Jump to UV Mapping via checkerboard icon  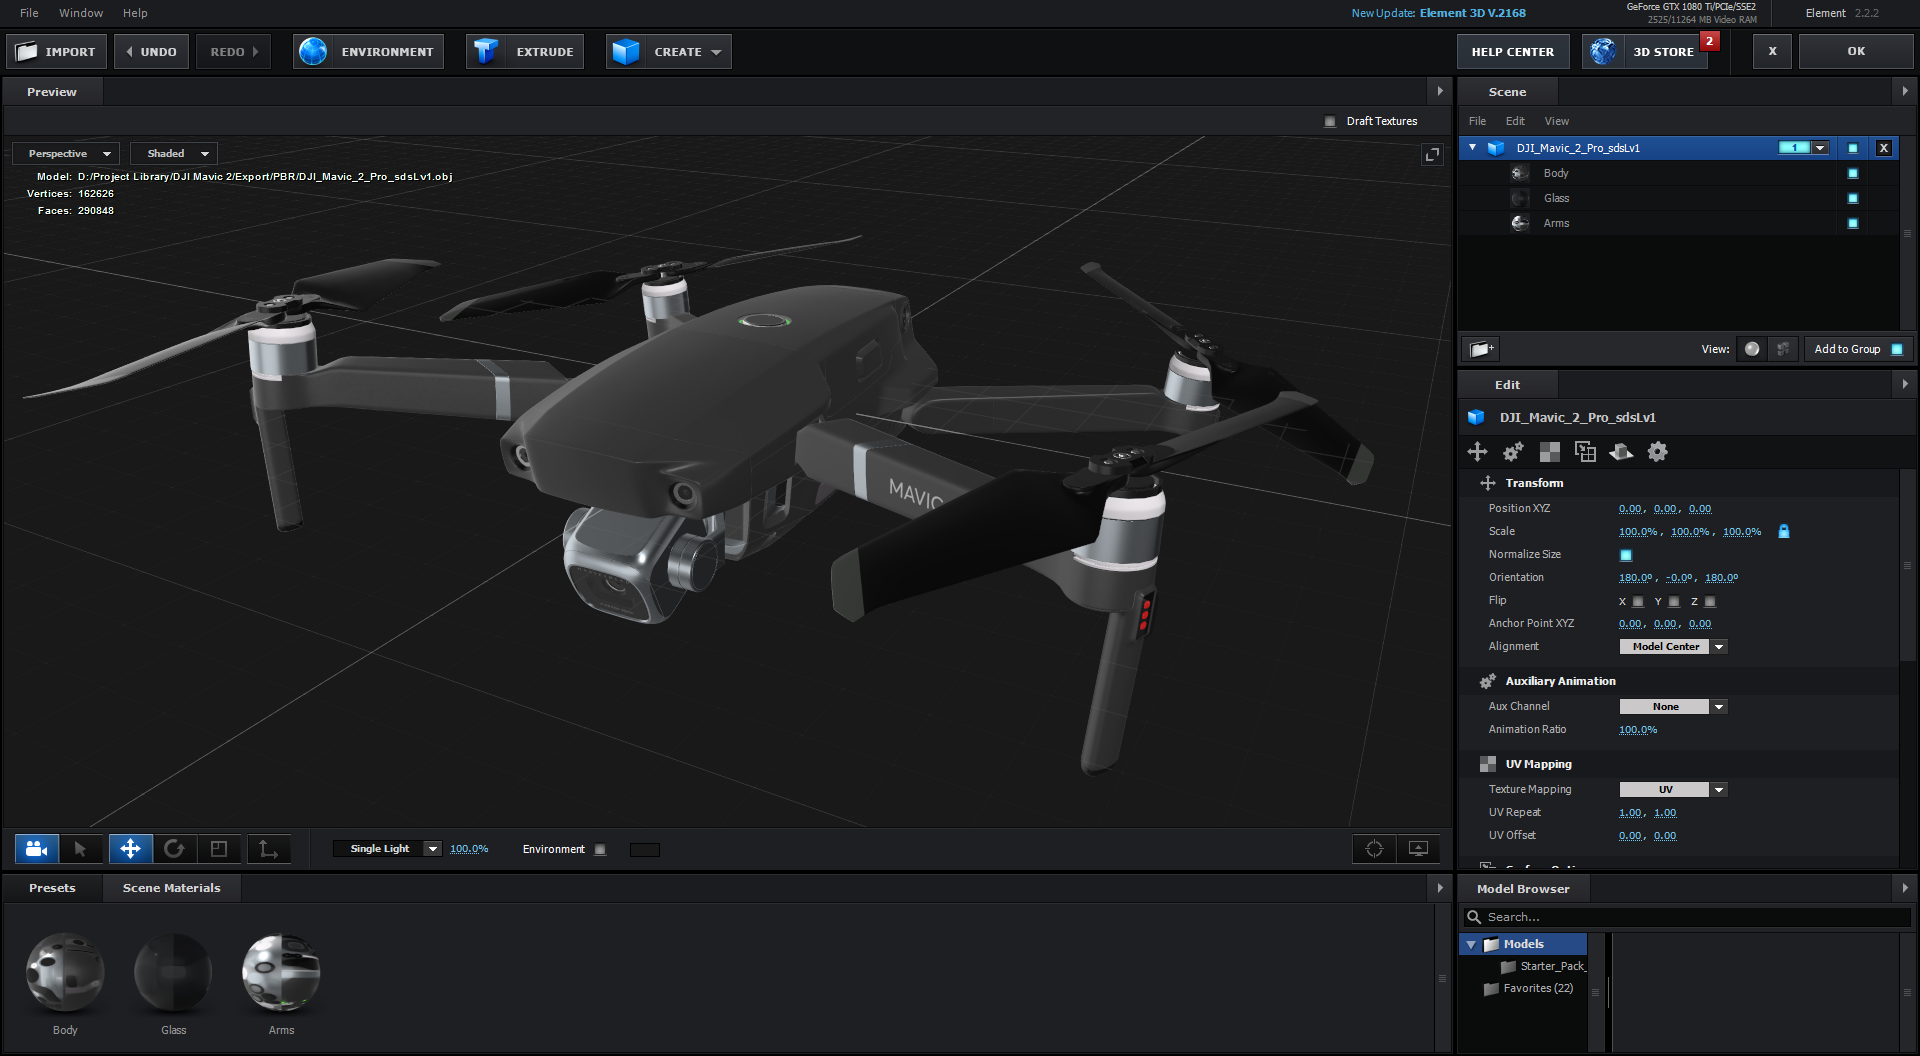(x=1549, y=452)
